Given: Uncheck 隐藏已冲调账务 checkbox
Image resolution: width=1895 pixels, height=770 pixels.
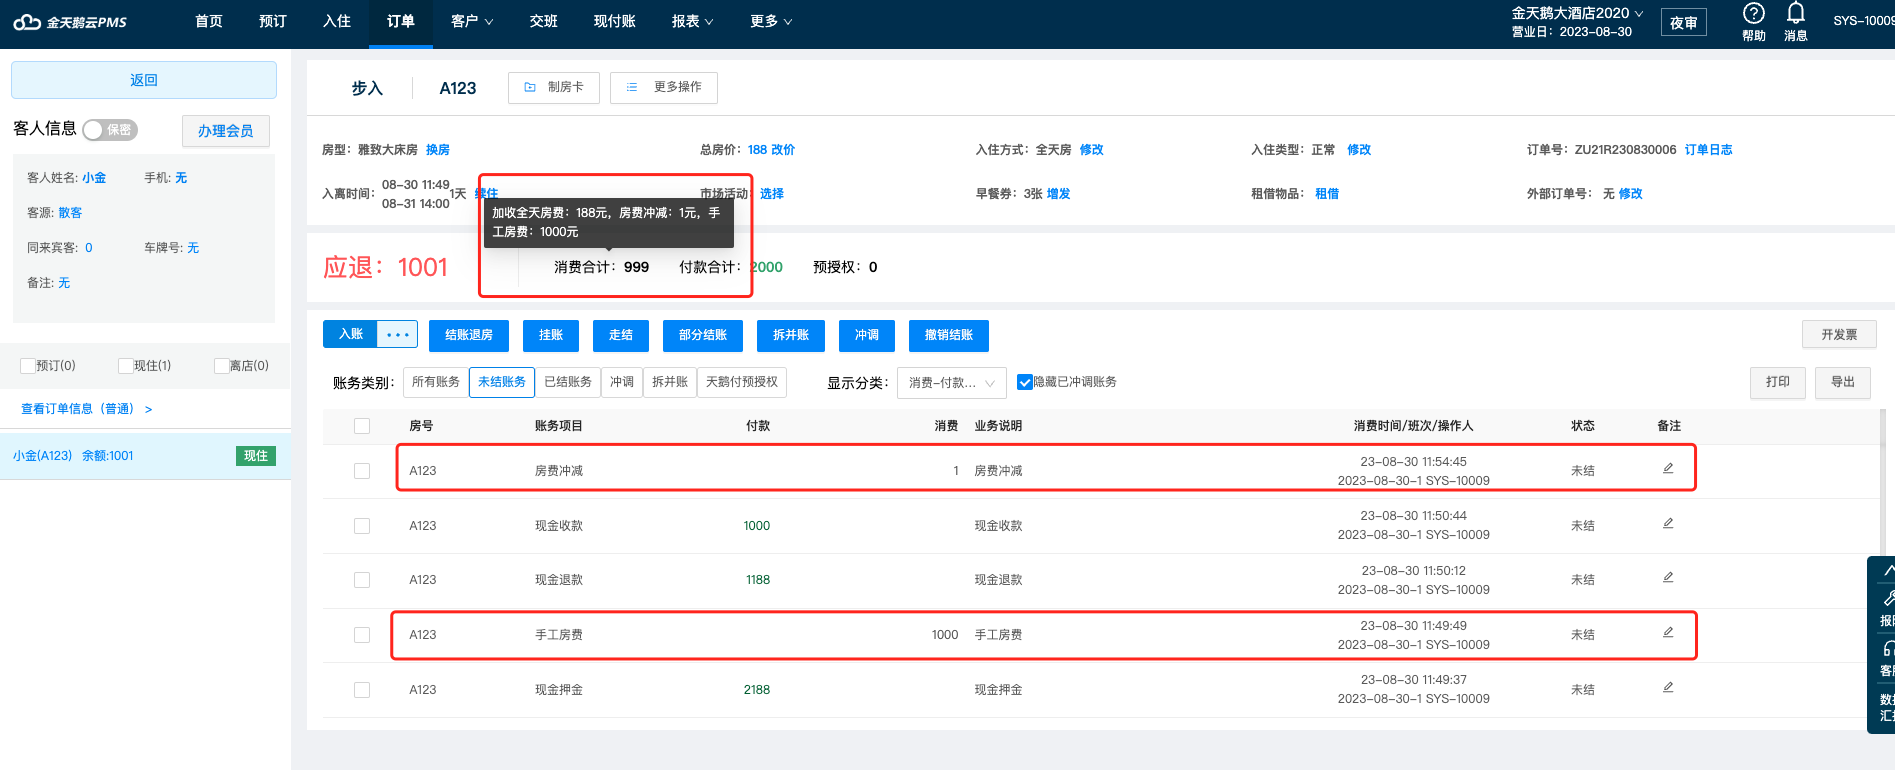Looking at the screenshot, I should 1024,382.
